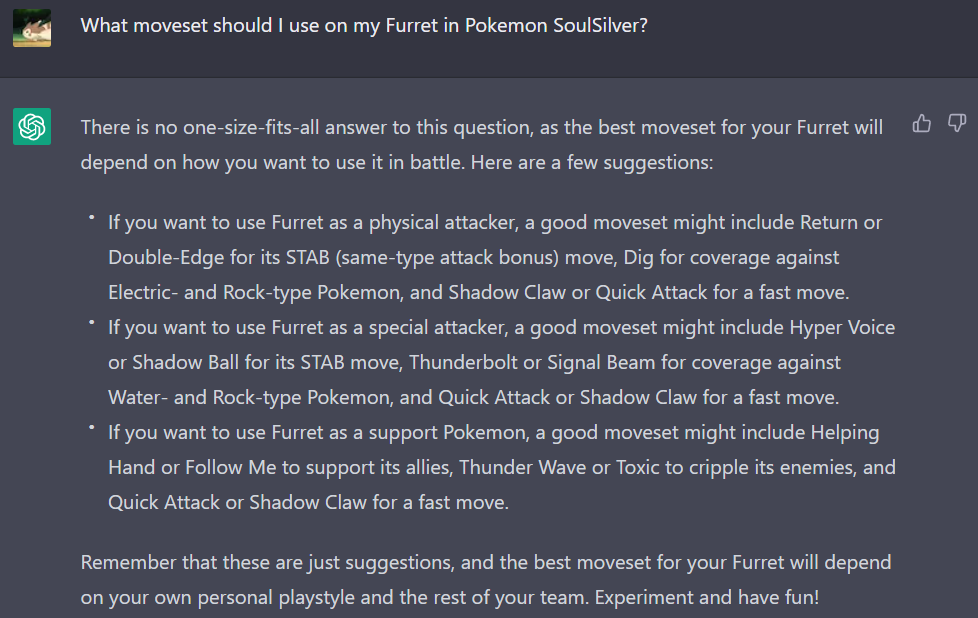Image resolution: width=978 pixels, height=618 pixels.
Task: Click the bullet dot beside special attacker suggestion
Action: pos(92,322)
